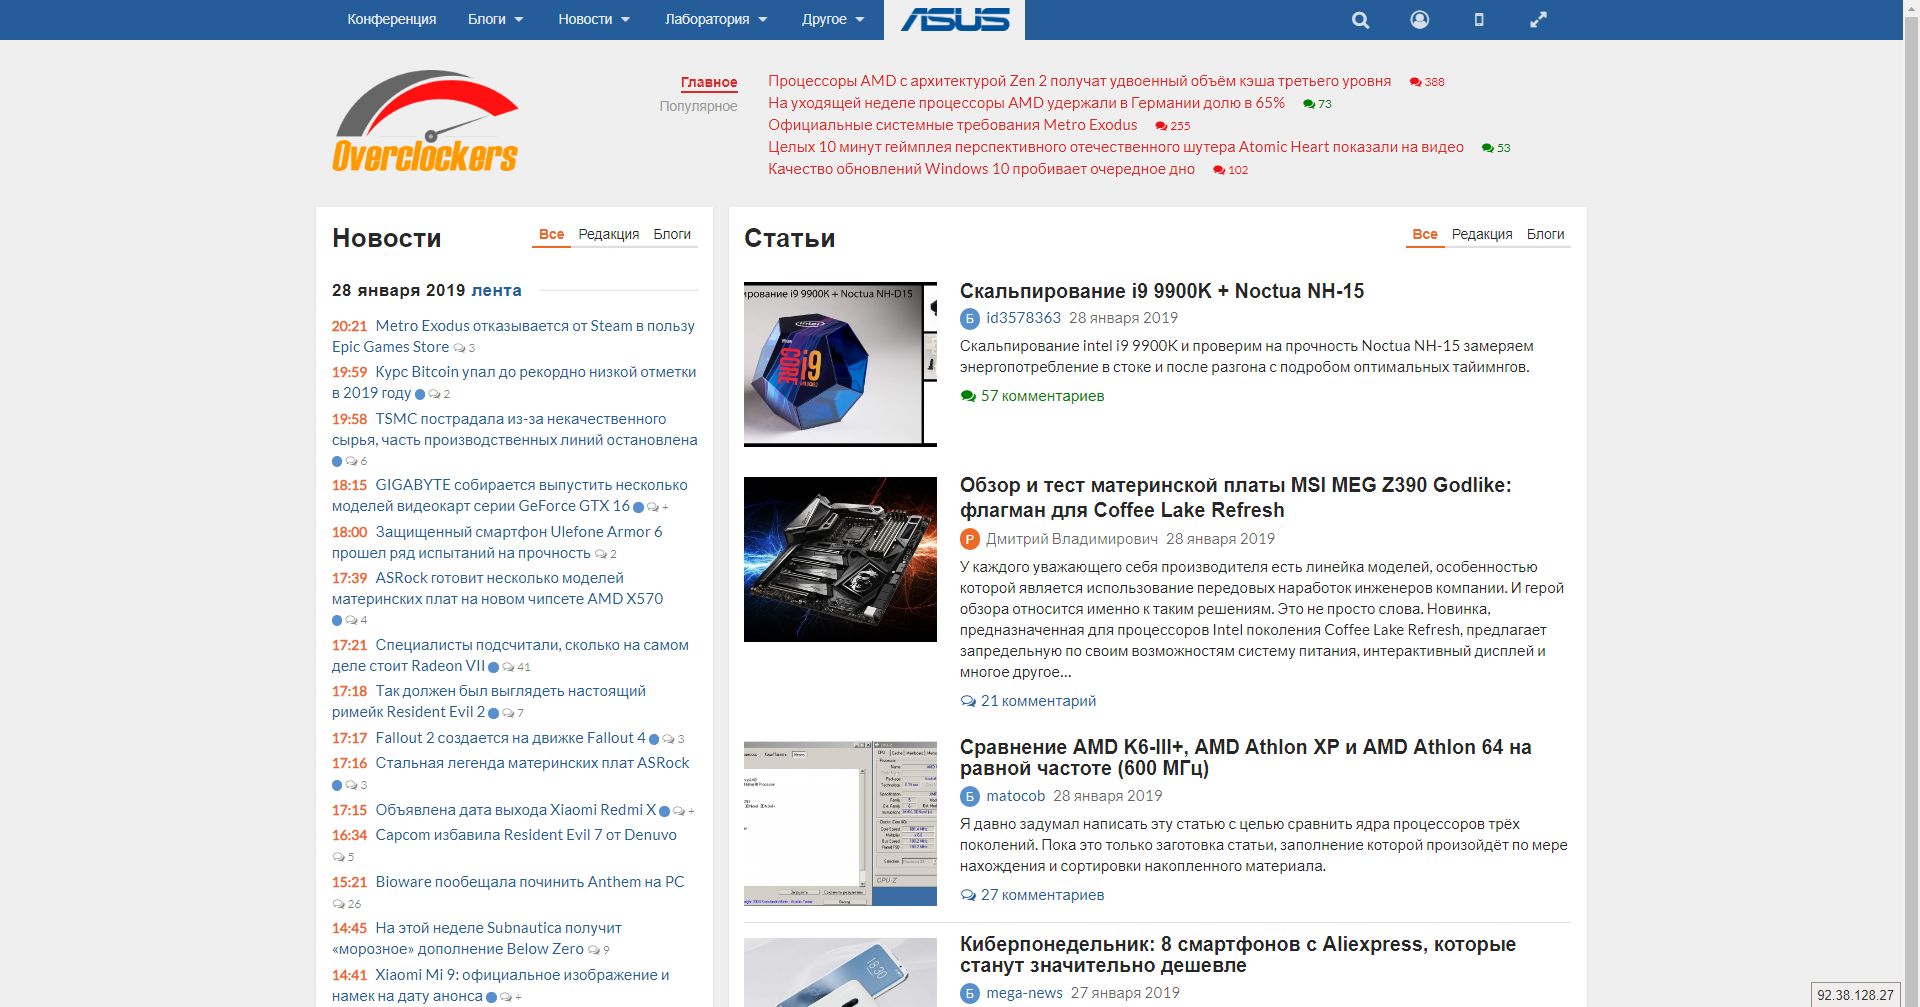
Task: Switch Новости panel to Редакция tab
Action: click(x=608, y=235)
